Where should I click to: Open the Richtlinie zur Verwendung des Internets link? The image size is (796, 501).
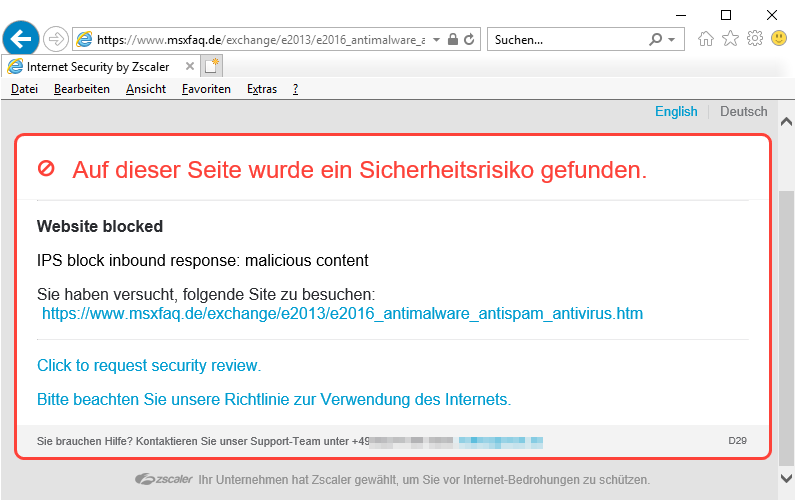(274, 399)
